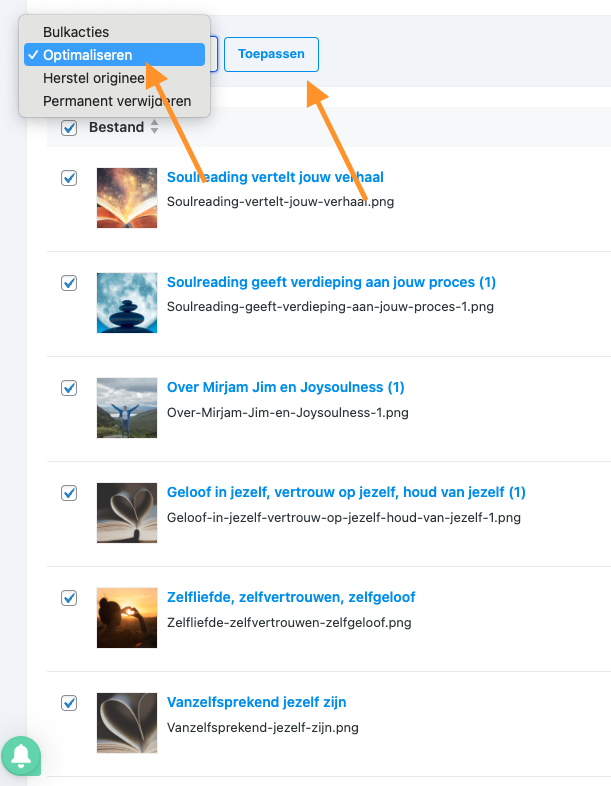Select the Optimaliseren dropdown option
Image resolution: width=611 pixels, height=786 pixels.
(87, 55)
